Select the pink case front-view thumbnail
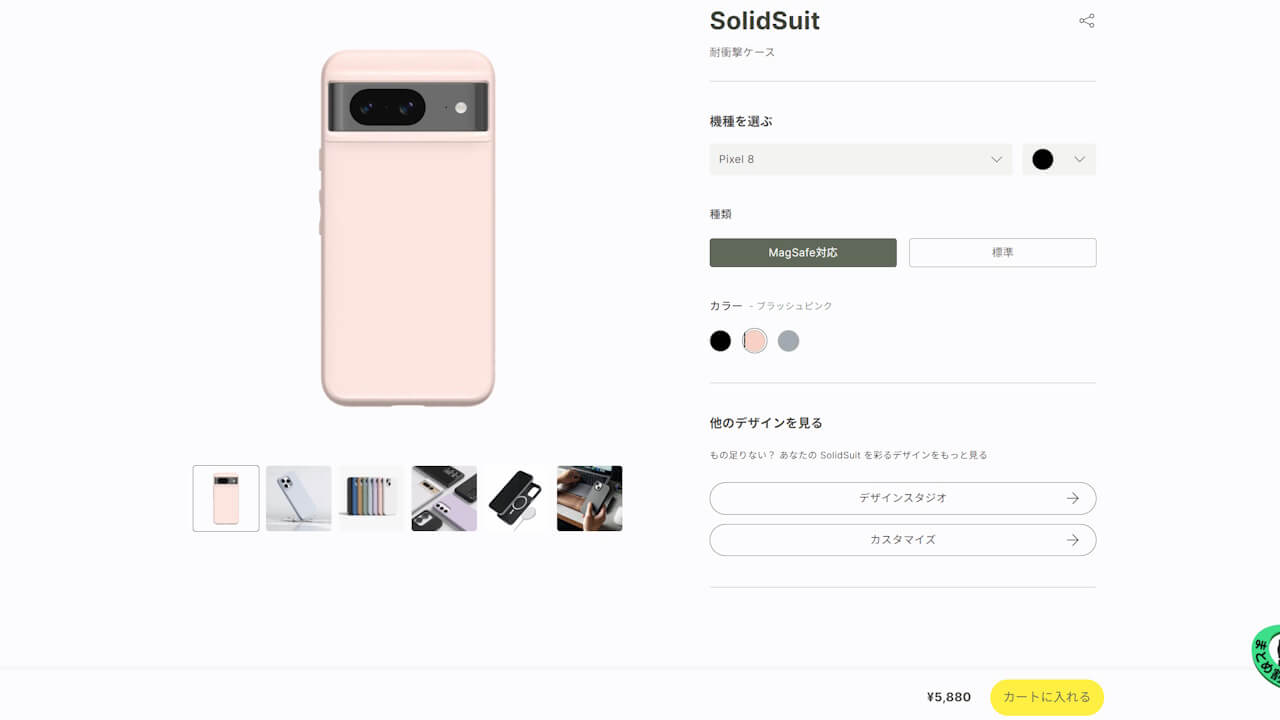The image size is (1280, 720). (x=225, y=498)
